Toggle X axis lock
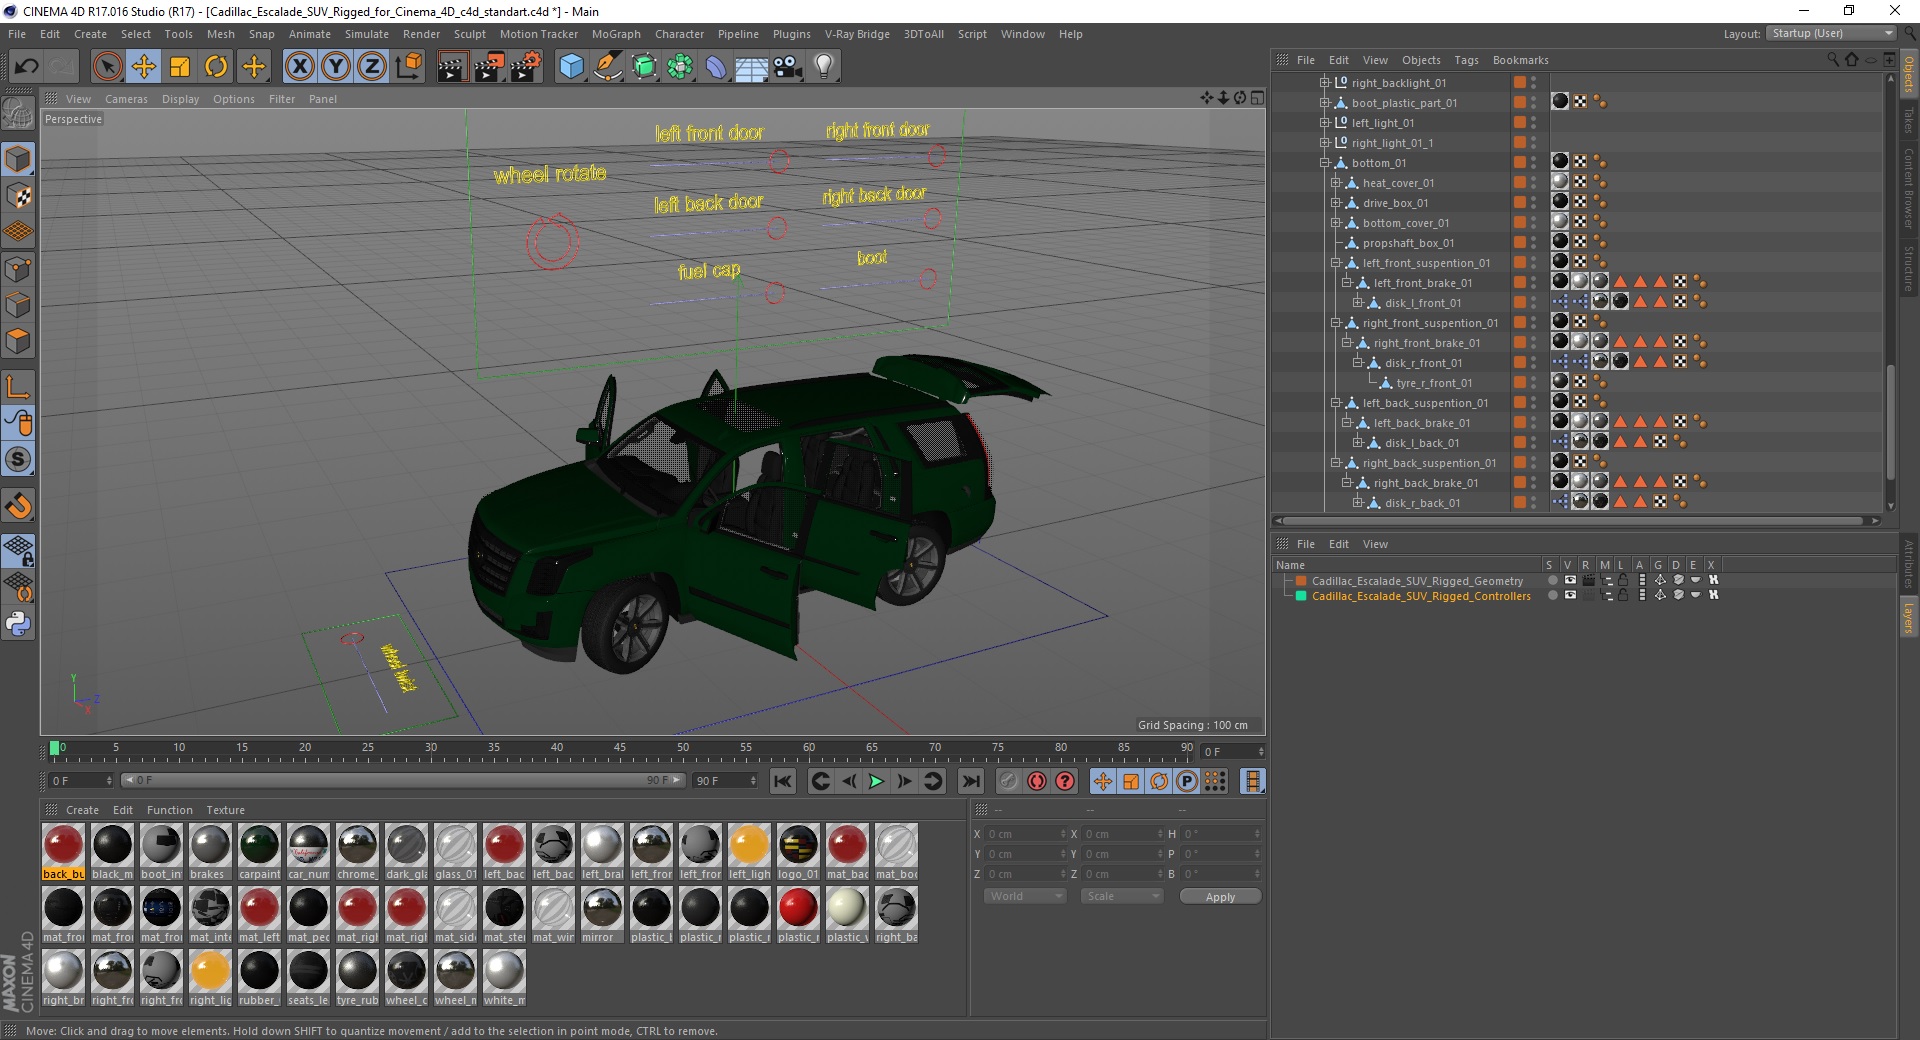Viewport: 1920px width, 1040px height. point(299,67)
